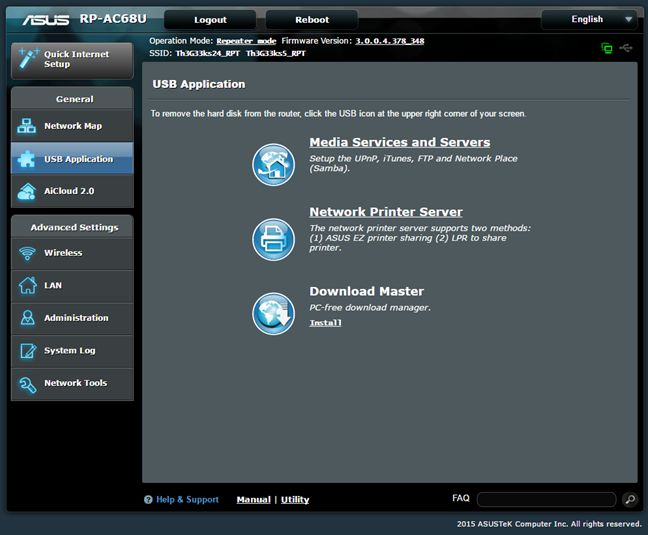Click the firmware version 3.0.0.4.378_348 link
The height and width of the screenshot is (535, 648).
click(x=390, y=41)
